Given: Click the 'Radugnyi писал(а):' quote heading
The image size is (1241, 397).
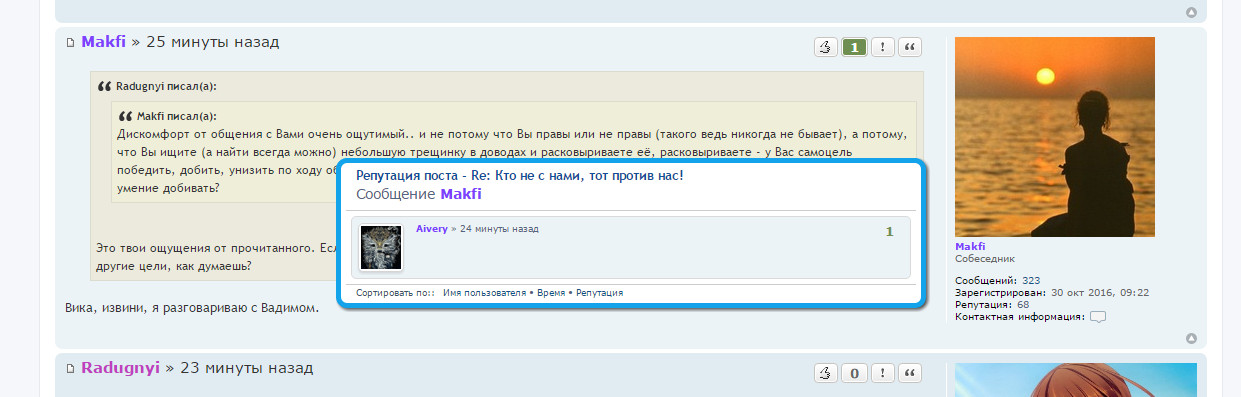Looking at the screenshot, I should (166, 86).
